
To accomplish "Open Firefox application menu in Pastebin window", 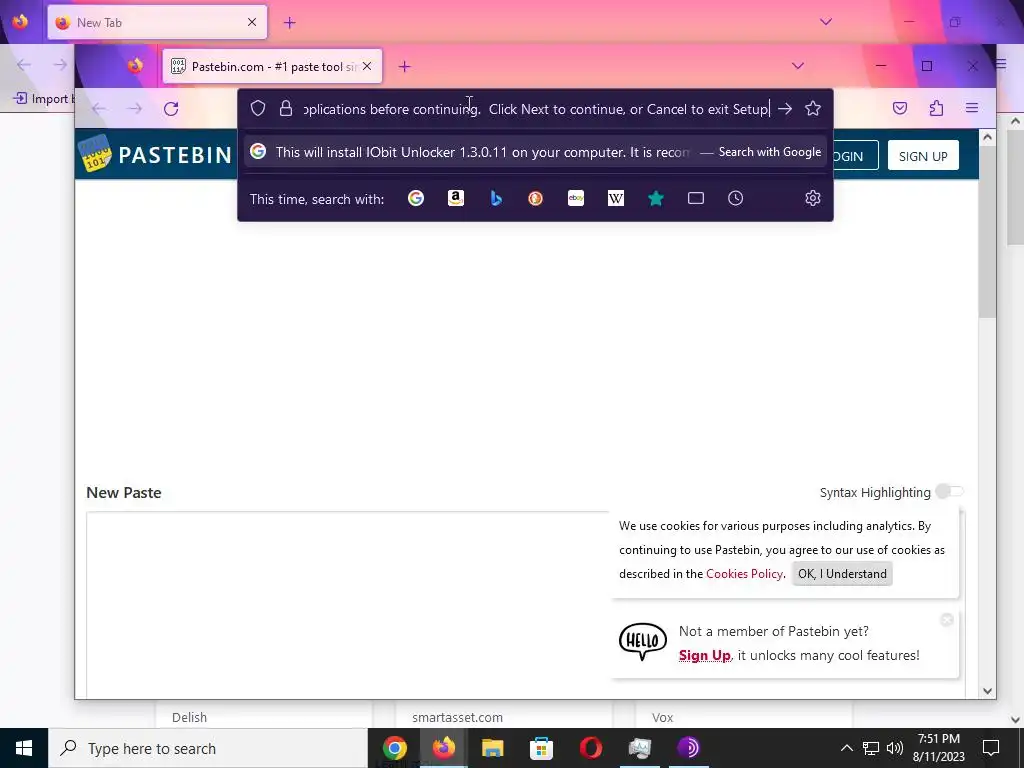I will click(x=972, y=108).
